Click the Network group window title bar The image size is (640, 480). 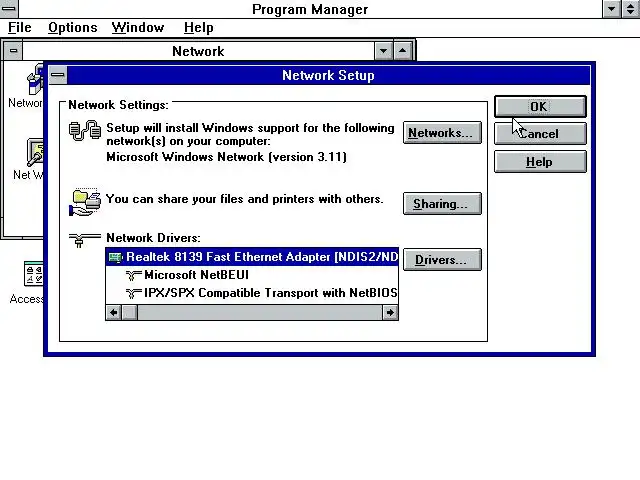198,51
